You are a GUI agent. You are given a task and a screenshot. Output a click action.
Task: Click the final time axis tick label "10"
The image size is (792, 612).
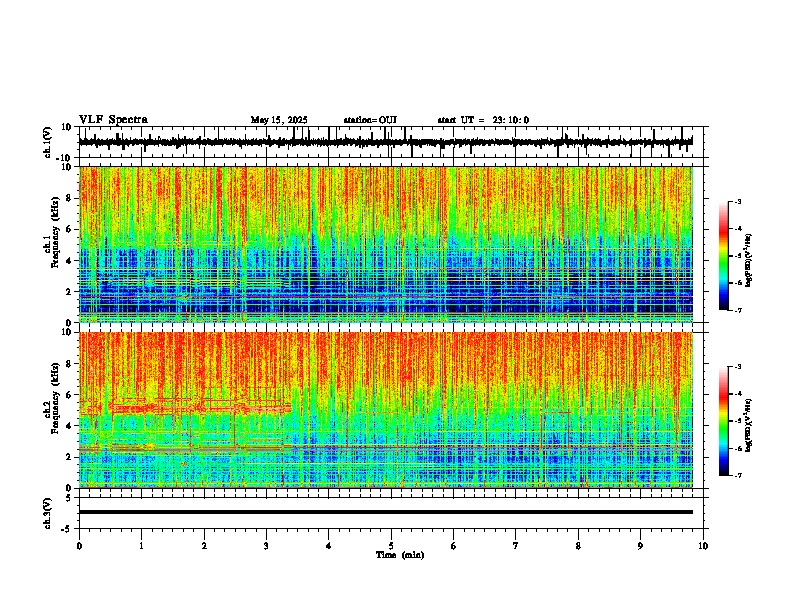coord(703,546)
